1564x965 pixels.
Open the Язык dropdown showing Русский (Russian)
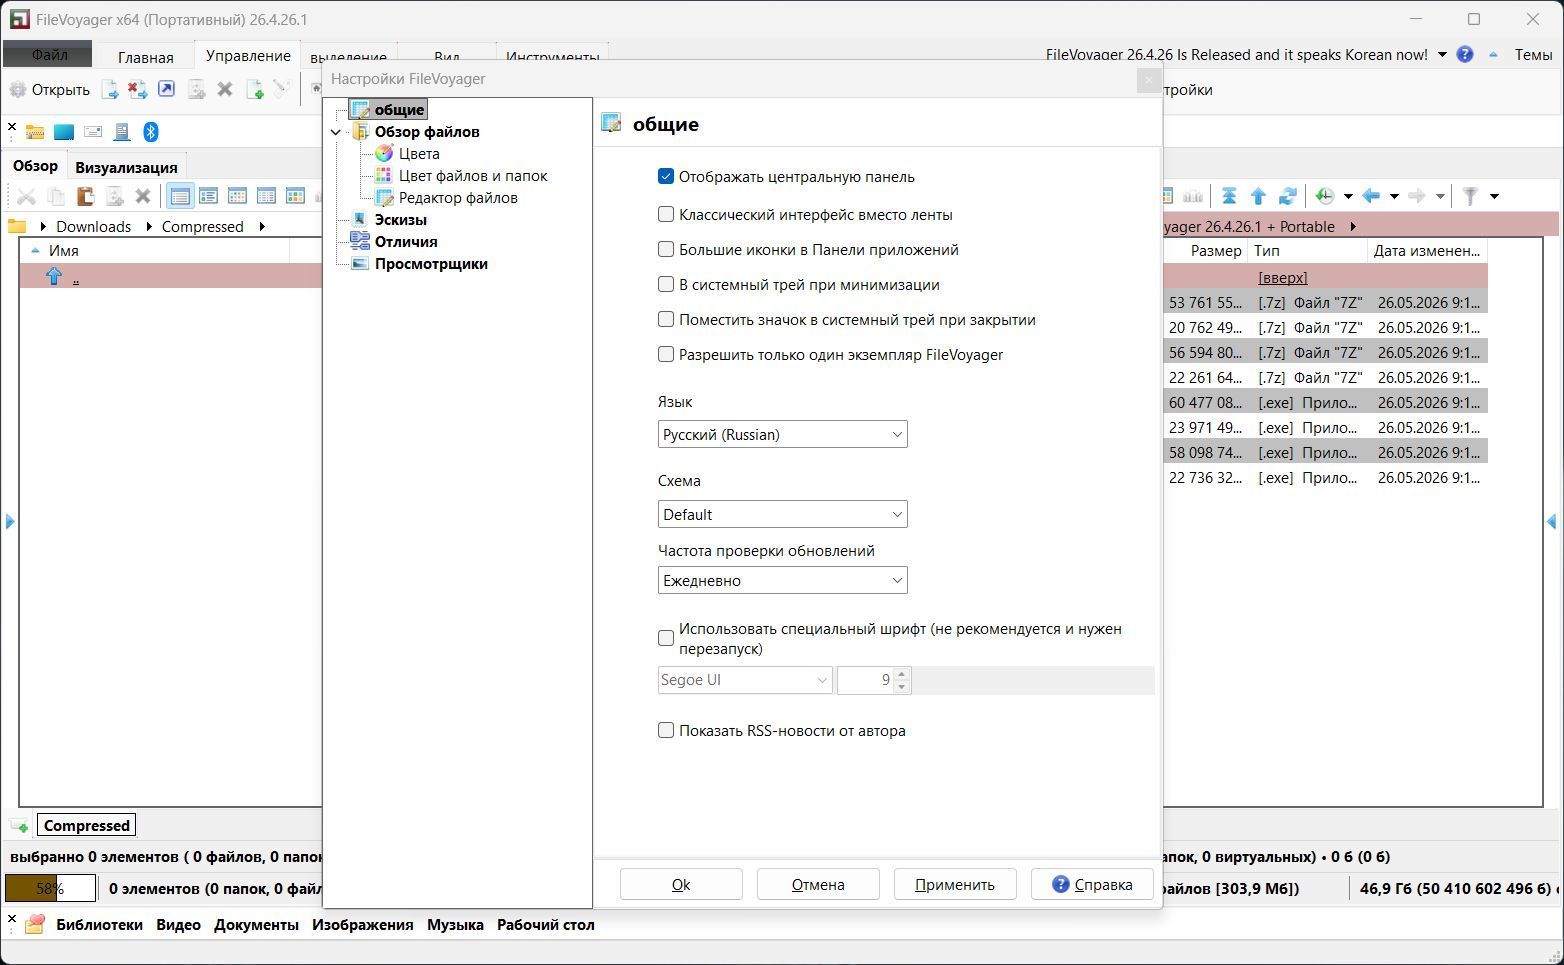coord(782,434)
